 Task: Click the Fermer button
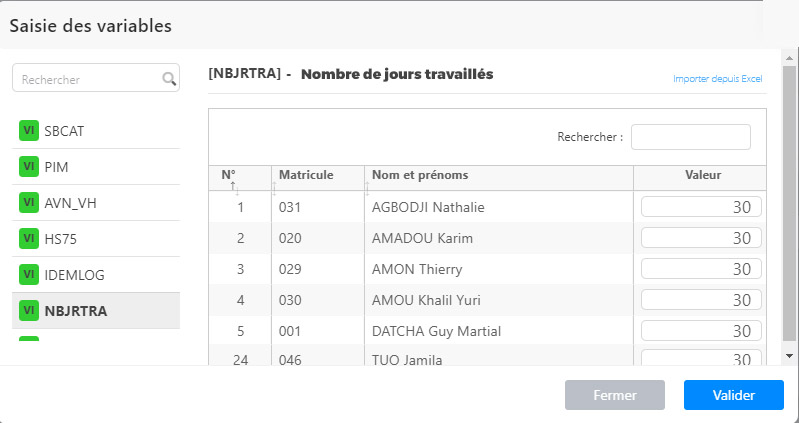point(615,395)
